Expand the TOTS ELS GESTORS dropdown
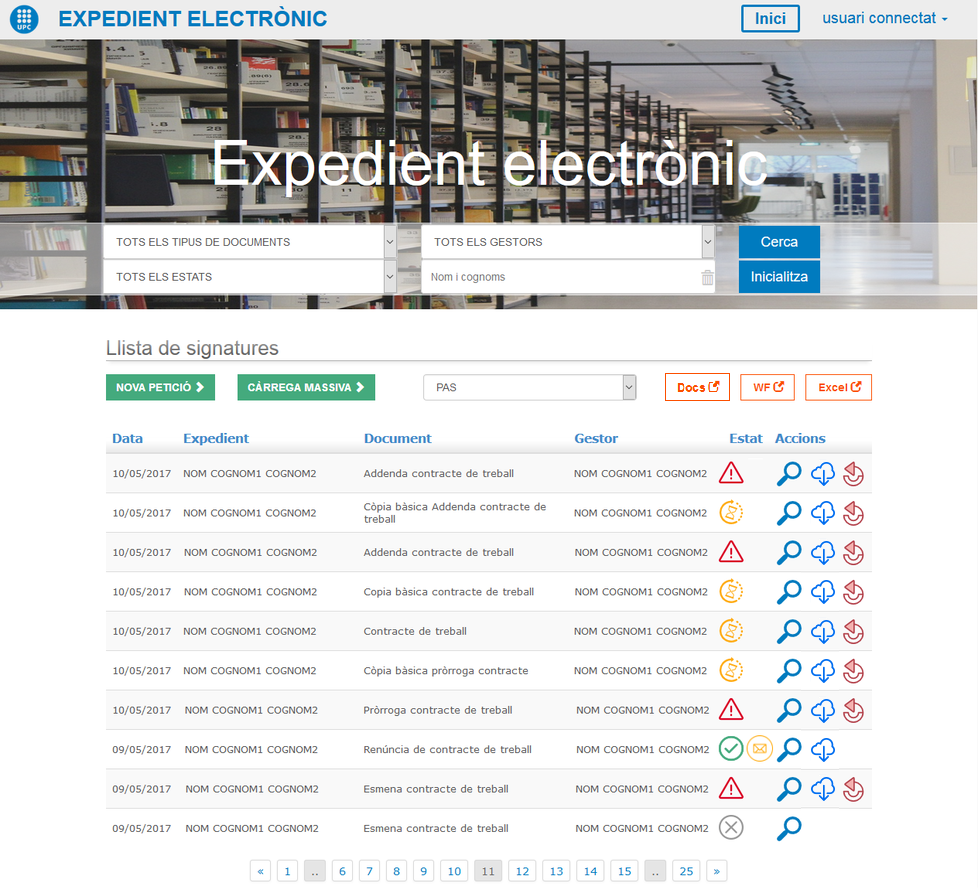 (567, 242)
